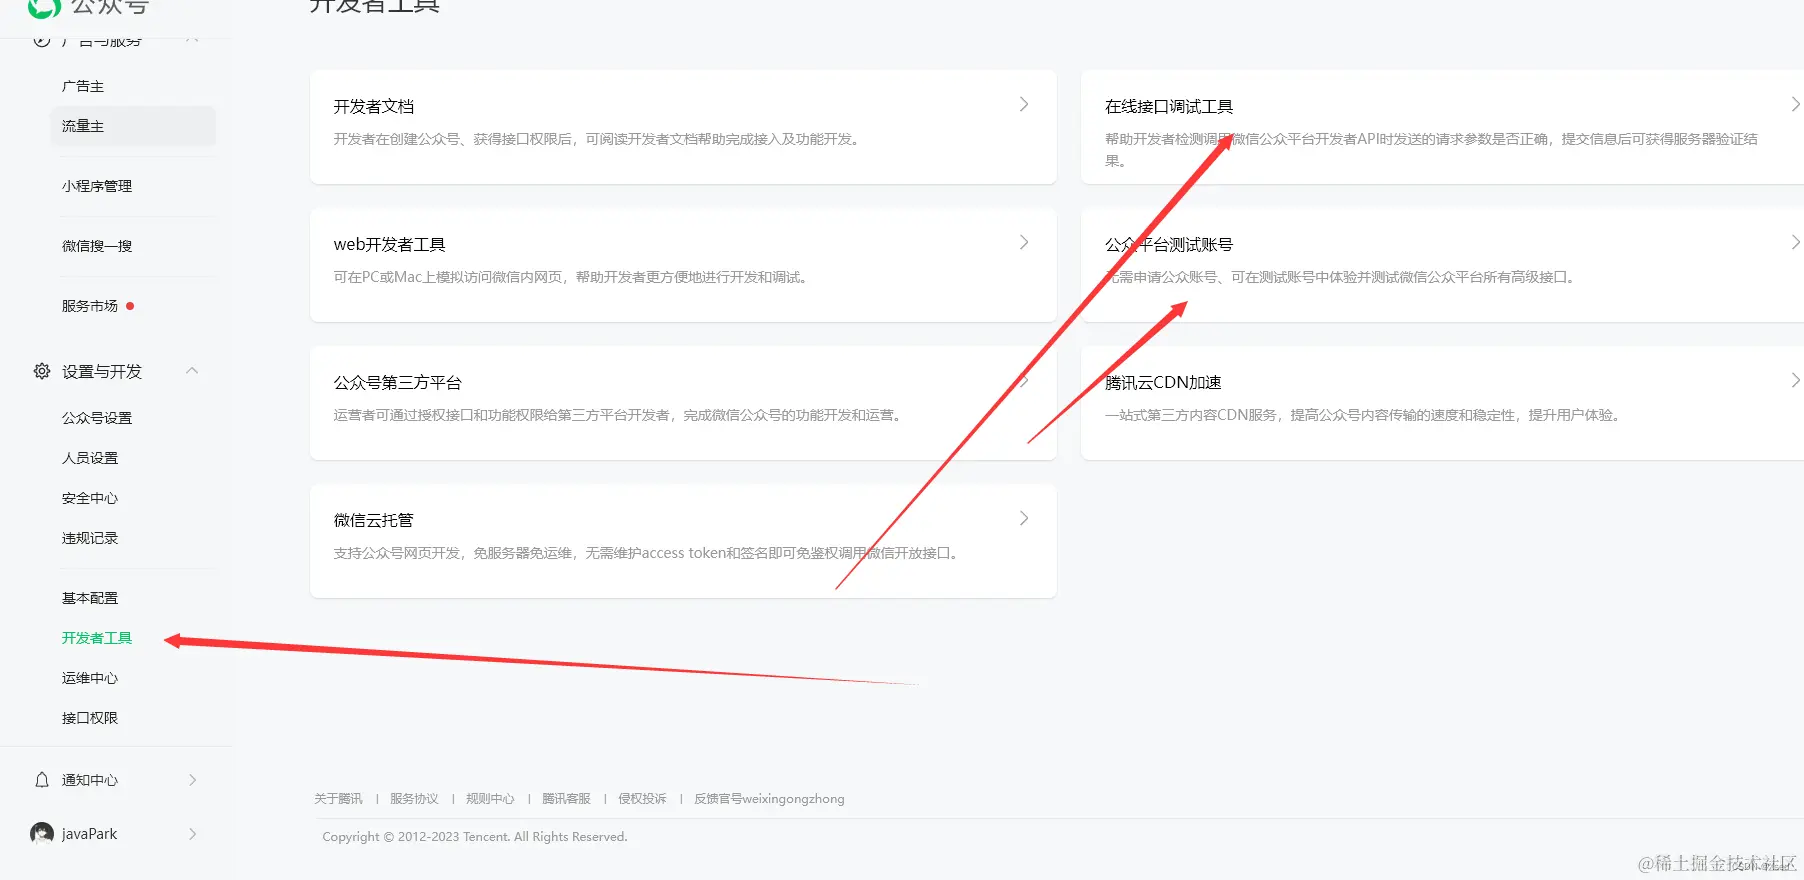Screen dimensions: 1804x880
Task: Open the web开发者工具 card arrow
Action: point(1024,242)
